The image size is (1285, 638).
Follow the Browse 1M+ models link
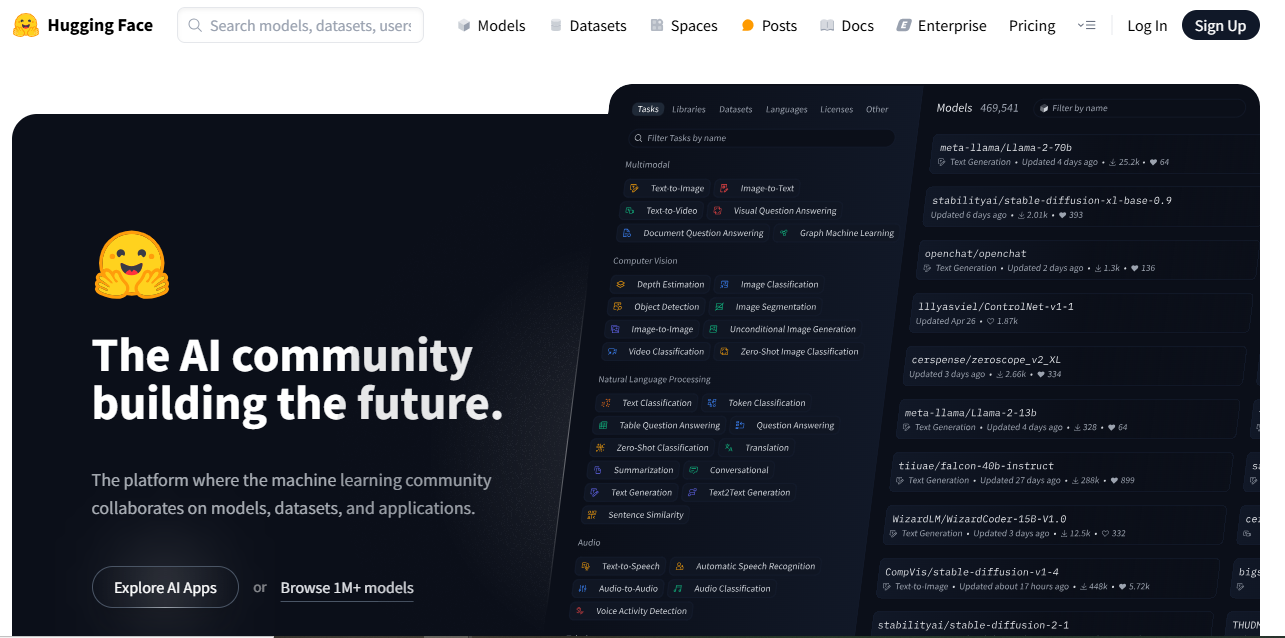click(347, 588)
